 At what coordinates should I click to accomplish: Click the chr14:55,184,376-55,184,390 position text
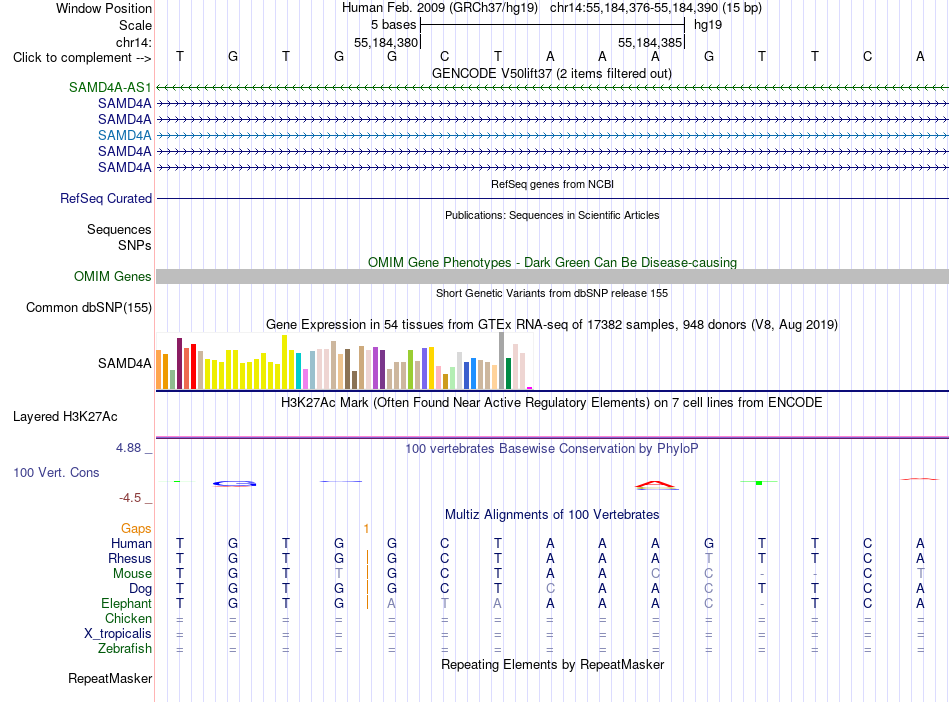click(656, 8)
